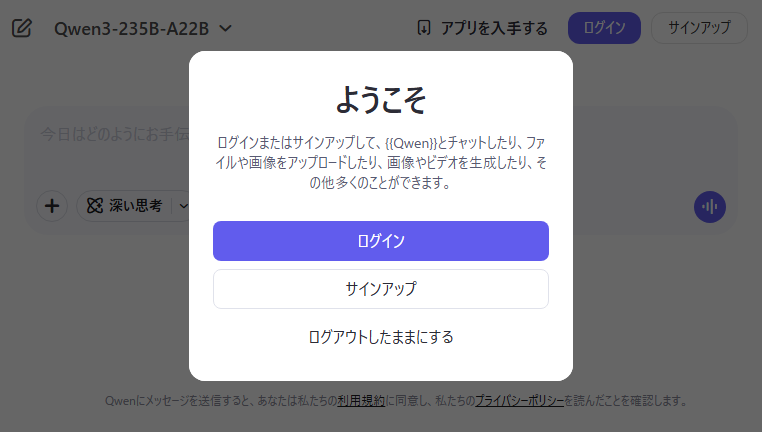Screen dimensions: 762x432
Task: Click the deep thinking atom icon
Action: point(95,206)
